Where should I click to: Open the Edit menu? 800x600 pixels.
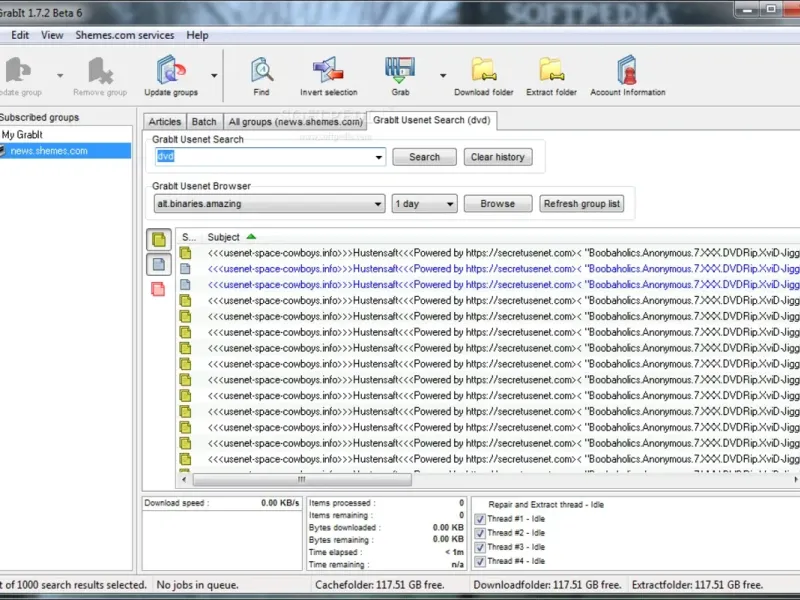click(x=20, y=35)
